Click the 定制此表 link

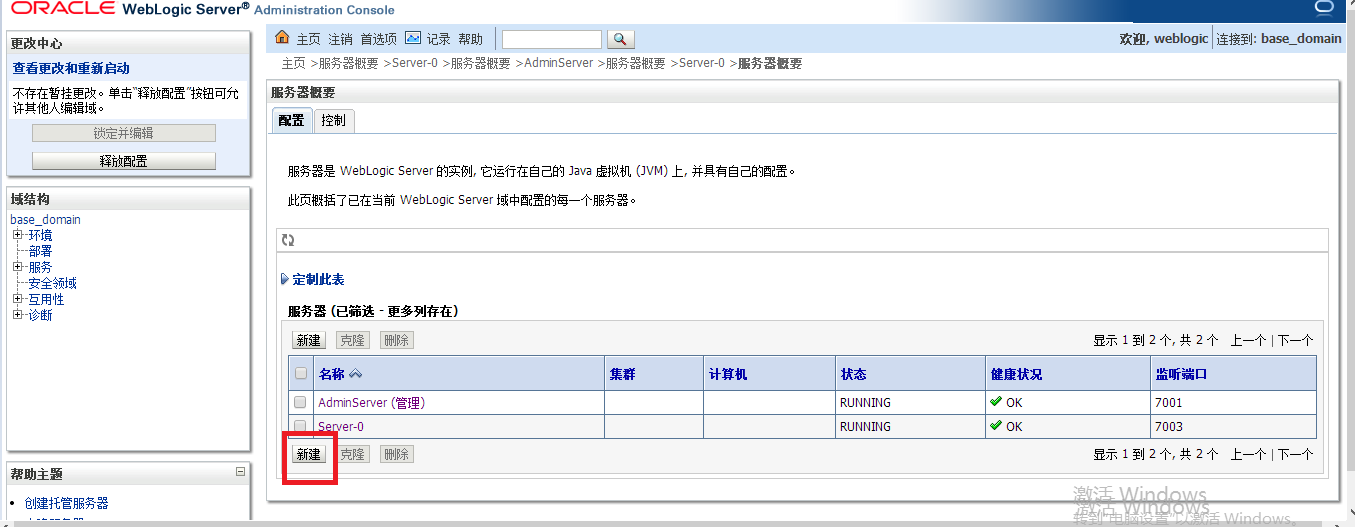pos(318,279)
